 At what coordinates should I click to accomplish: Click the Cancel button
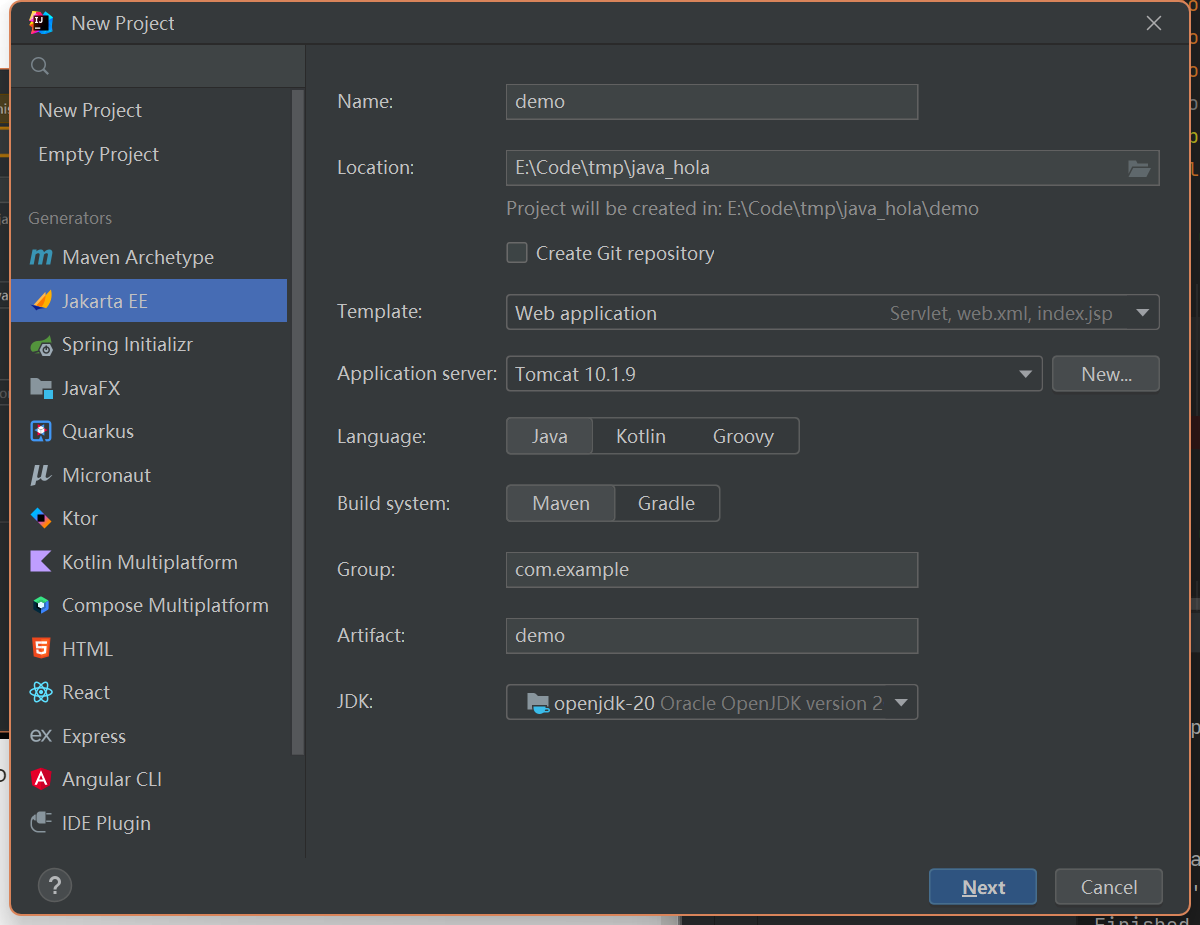(1109, 887)
